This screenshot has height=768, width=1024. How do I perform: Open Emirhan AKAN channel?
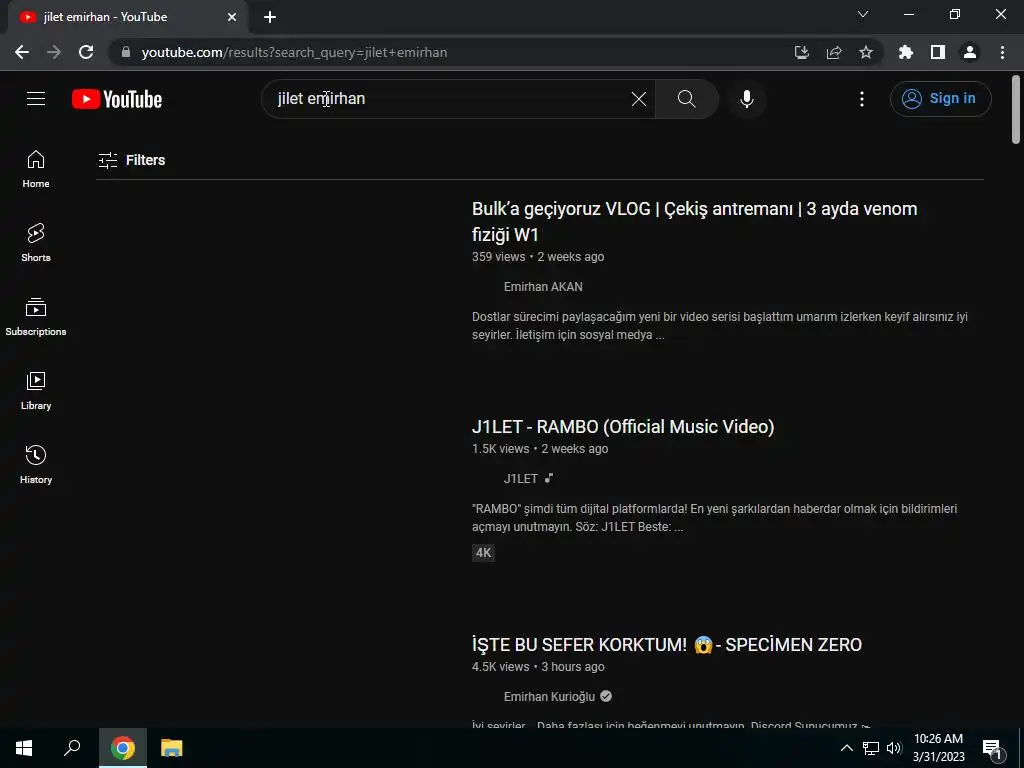point(543,287)
